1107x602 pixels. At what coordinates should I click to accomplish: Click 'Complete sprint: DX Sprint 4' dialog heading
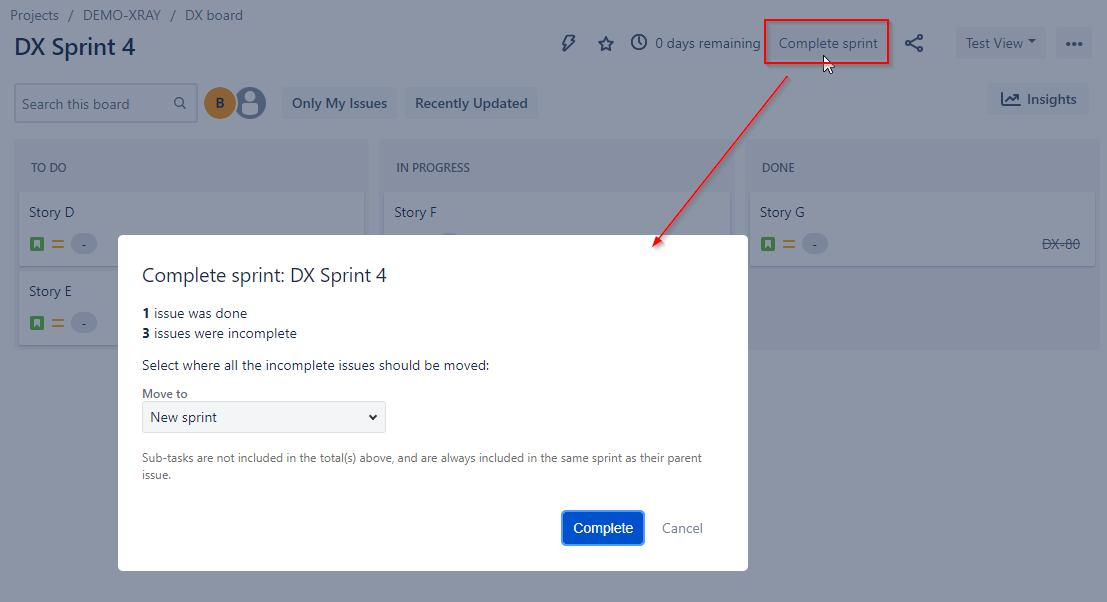(264, 275)
